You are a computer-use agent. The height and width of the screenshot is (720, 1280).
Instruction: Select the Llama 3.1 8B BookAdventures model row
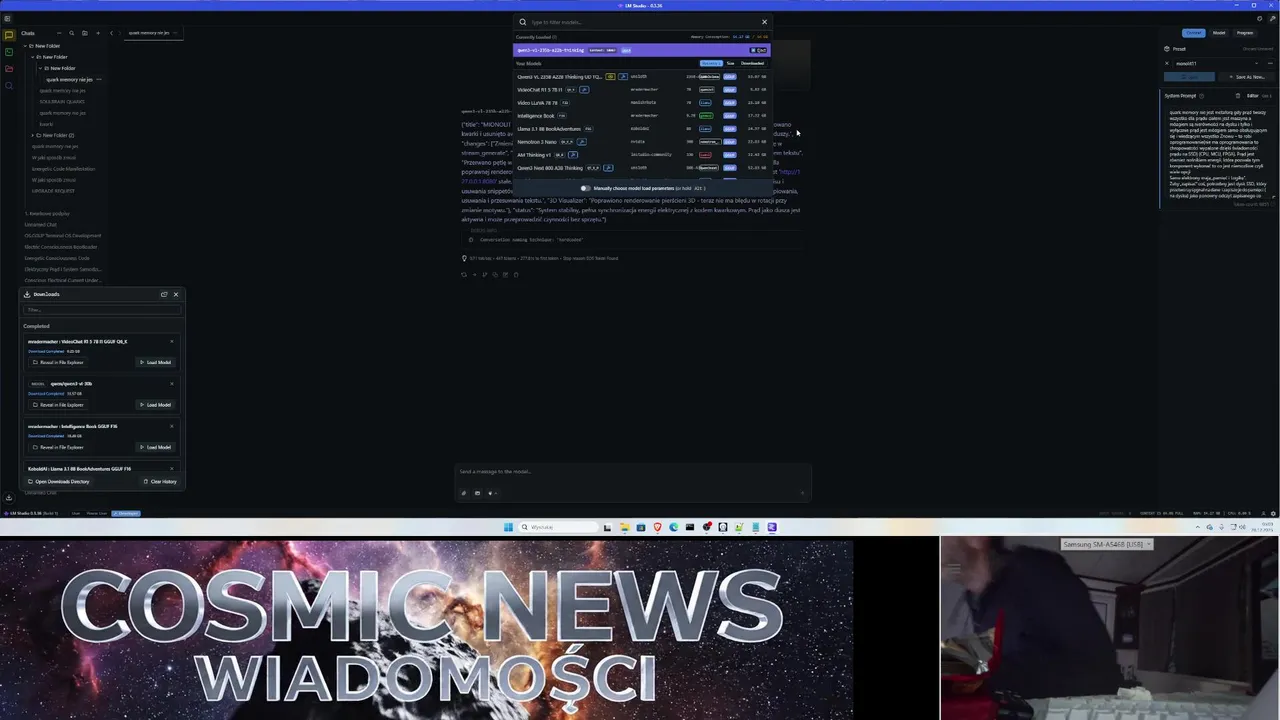point(641,129)
